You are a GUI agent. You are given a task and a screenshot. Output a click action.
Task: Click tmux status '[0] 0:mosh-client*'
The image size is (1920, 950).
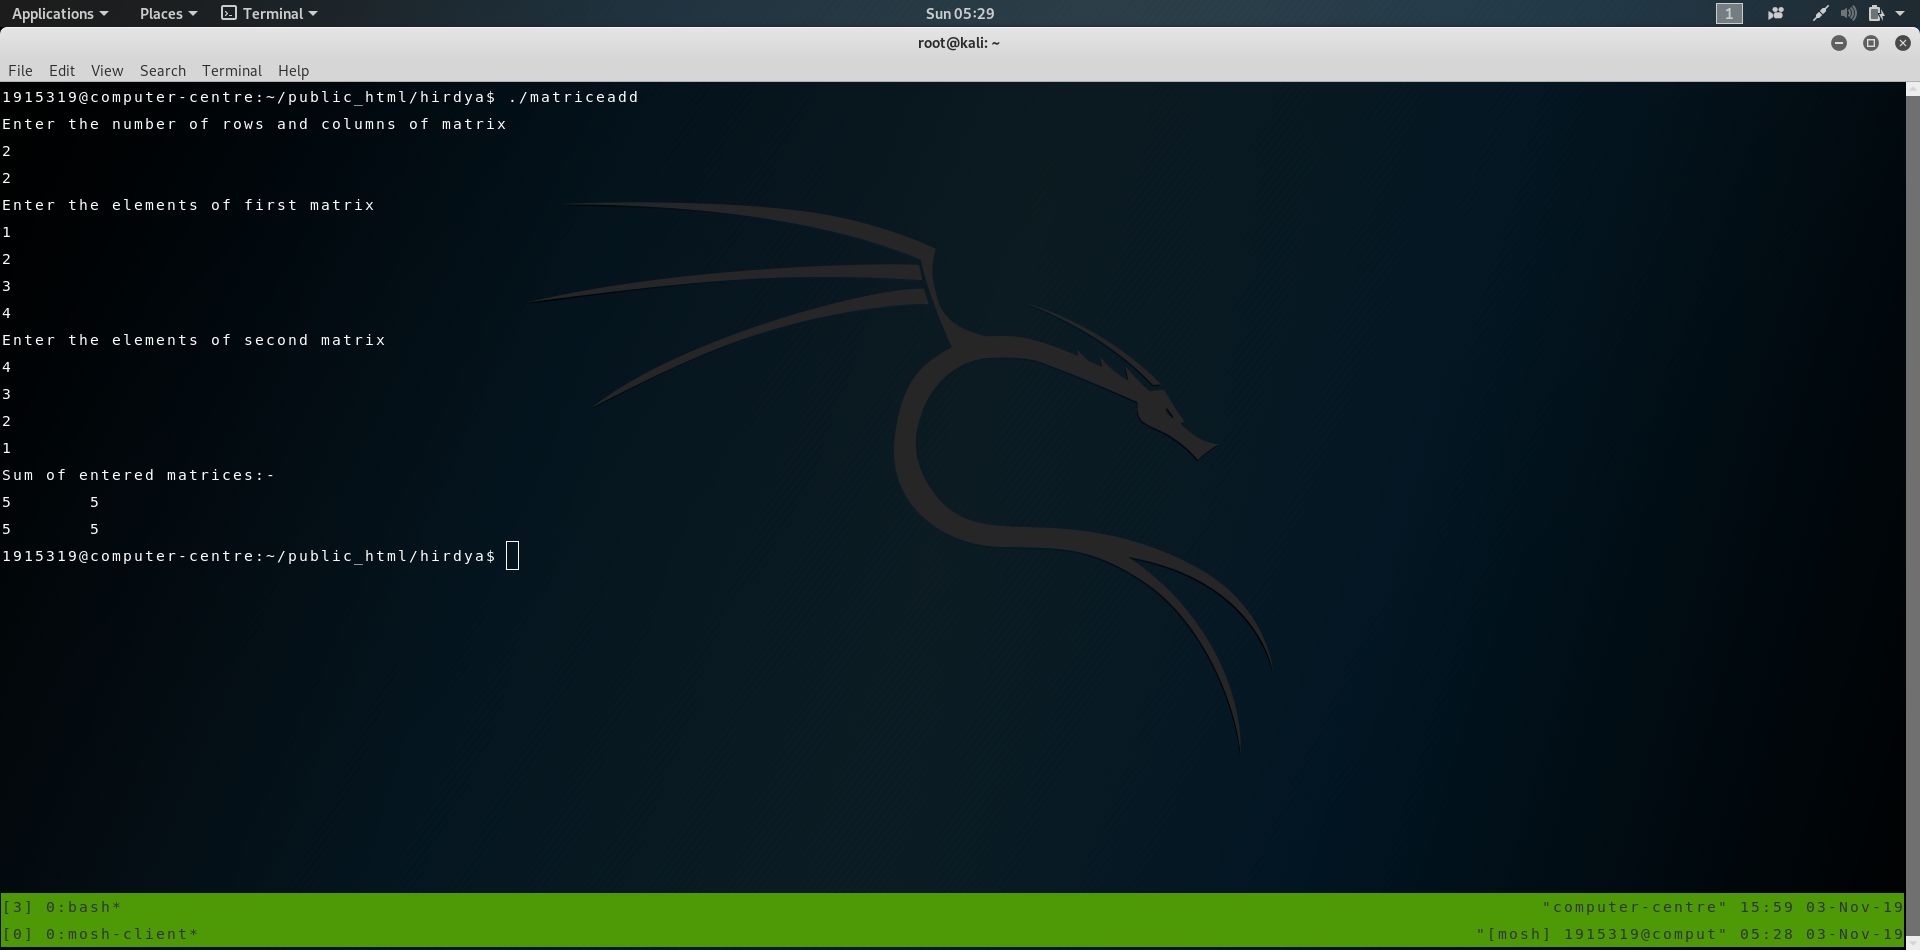(x=100, y=934)
